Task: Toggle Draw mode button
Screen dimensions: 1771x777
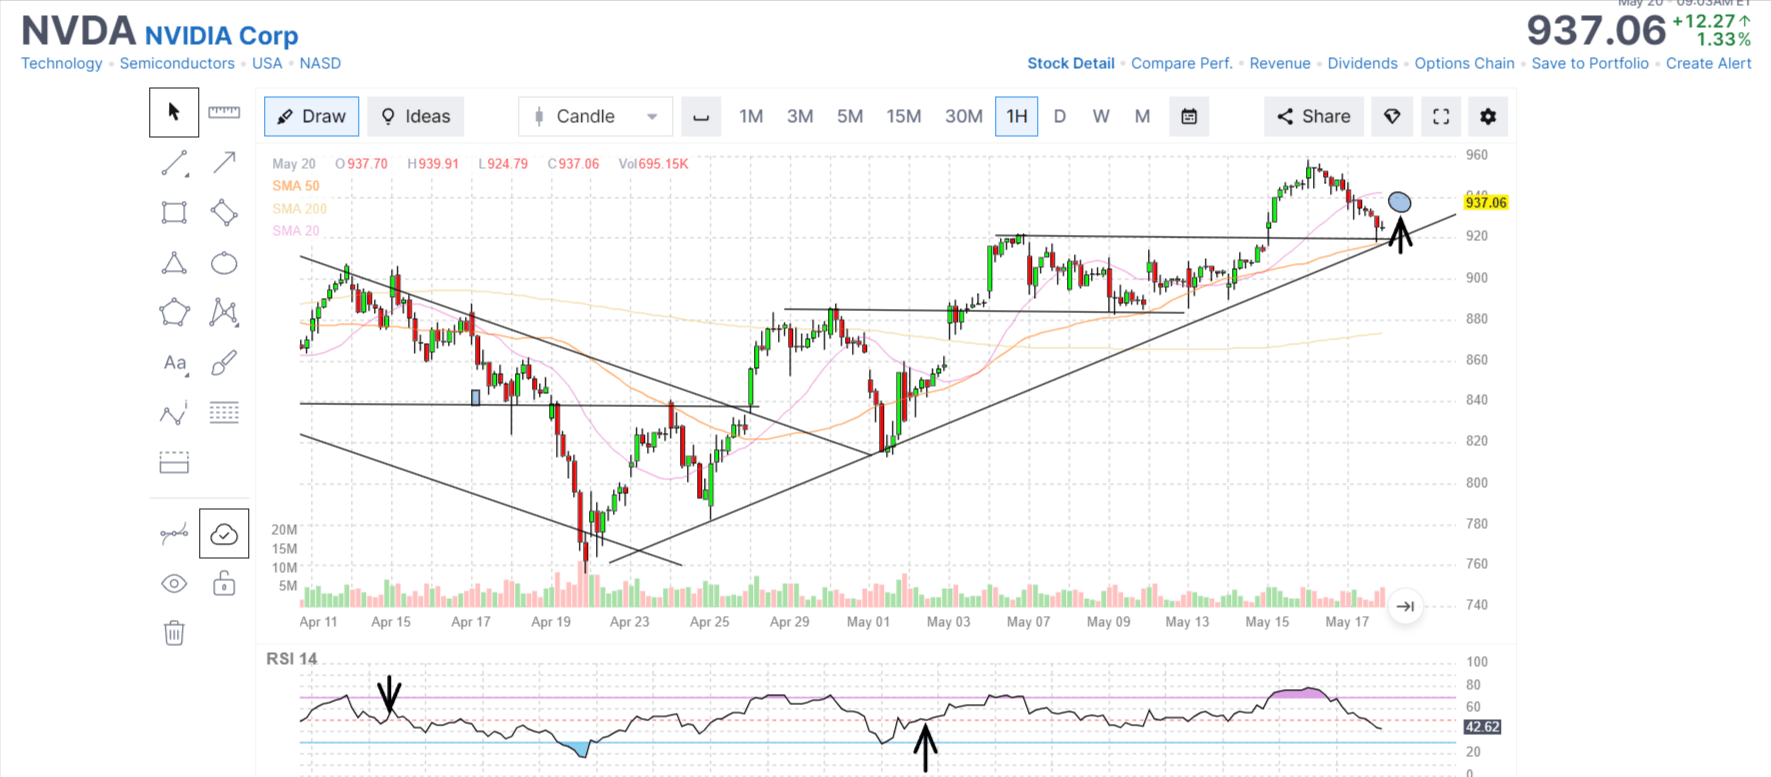Action: [x=311, y=117]
